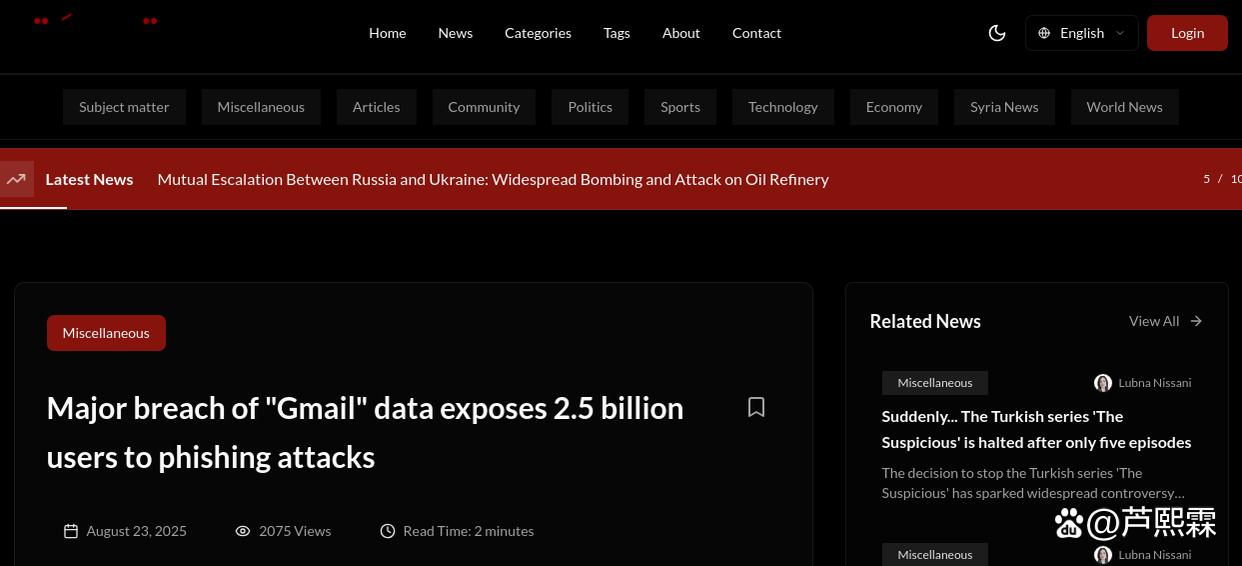The width and height of the screenshot is (1242, 566).
Task: Click the site logo in the header
Action: [96, 20]
